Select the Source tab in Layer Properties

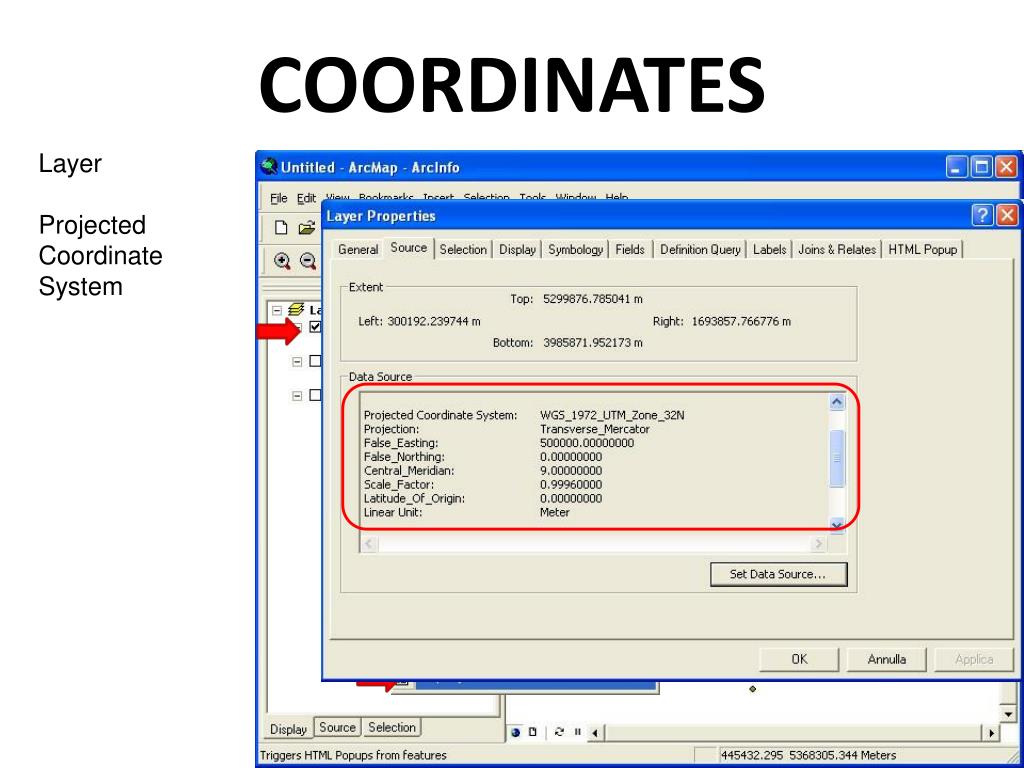[x=409, y=248]
